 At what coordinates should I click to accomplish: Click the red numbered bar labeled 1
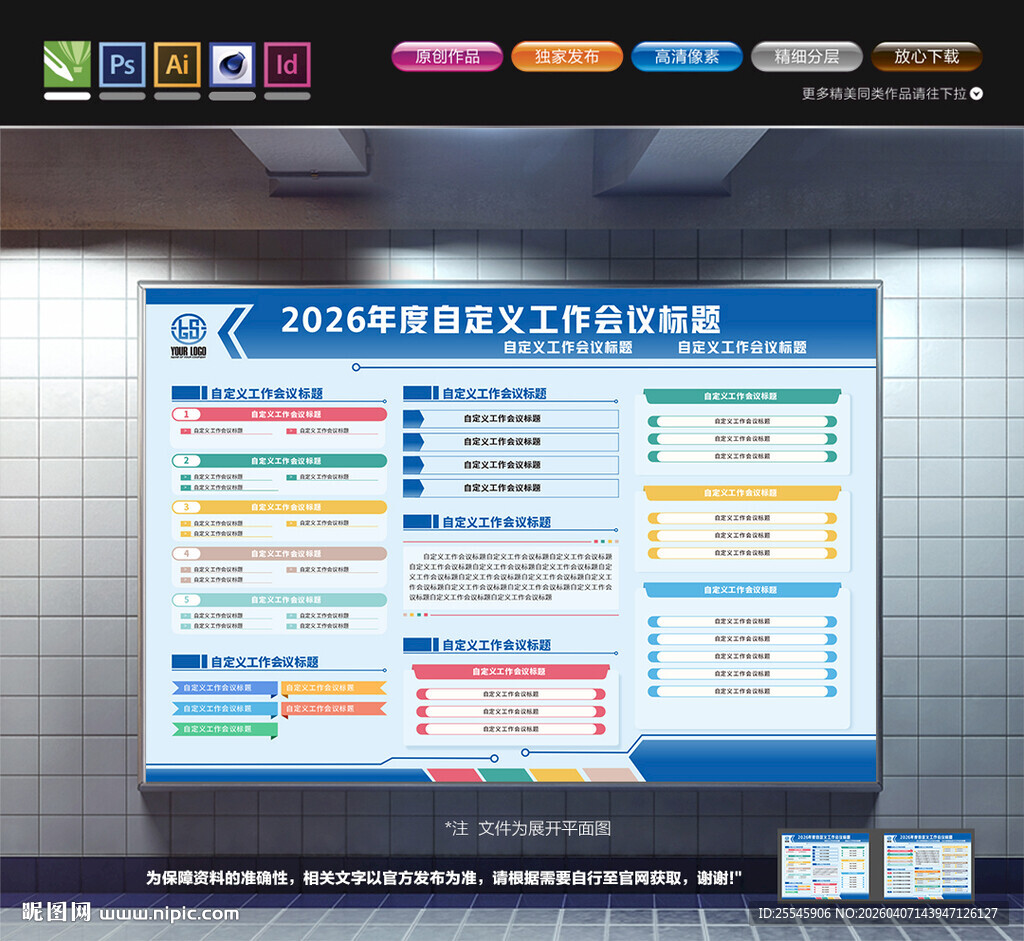279,414
